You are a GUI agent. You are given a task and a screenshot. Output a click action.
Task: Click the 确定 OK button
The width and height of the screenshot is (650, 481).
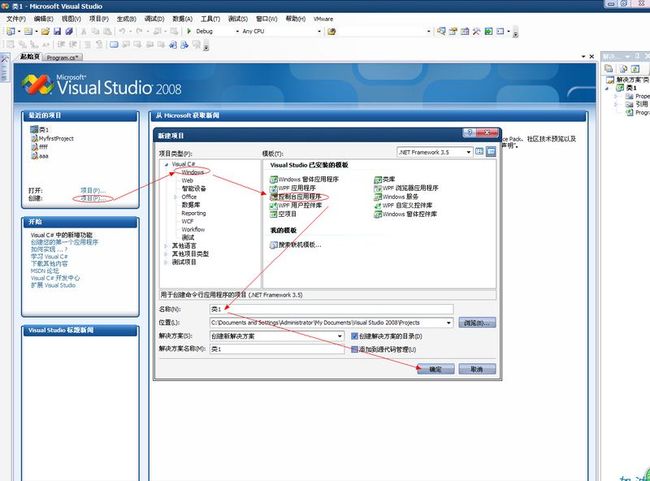436,369
